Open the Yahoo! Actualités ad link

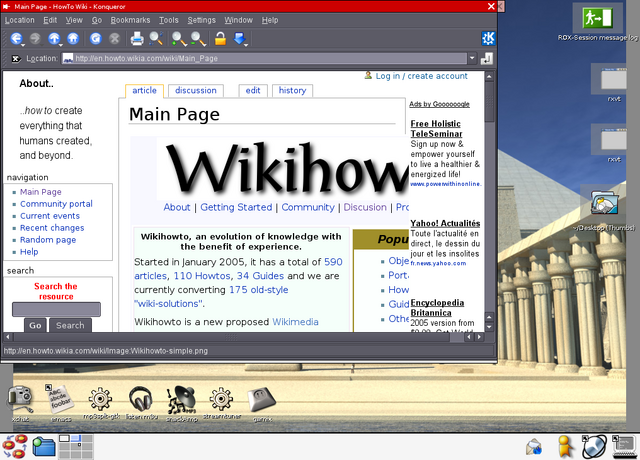pos(445,223)
